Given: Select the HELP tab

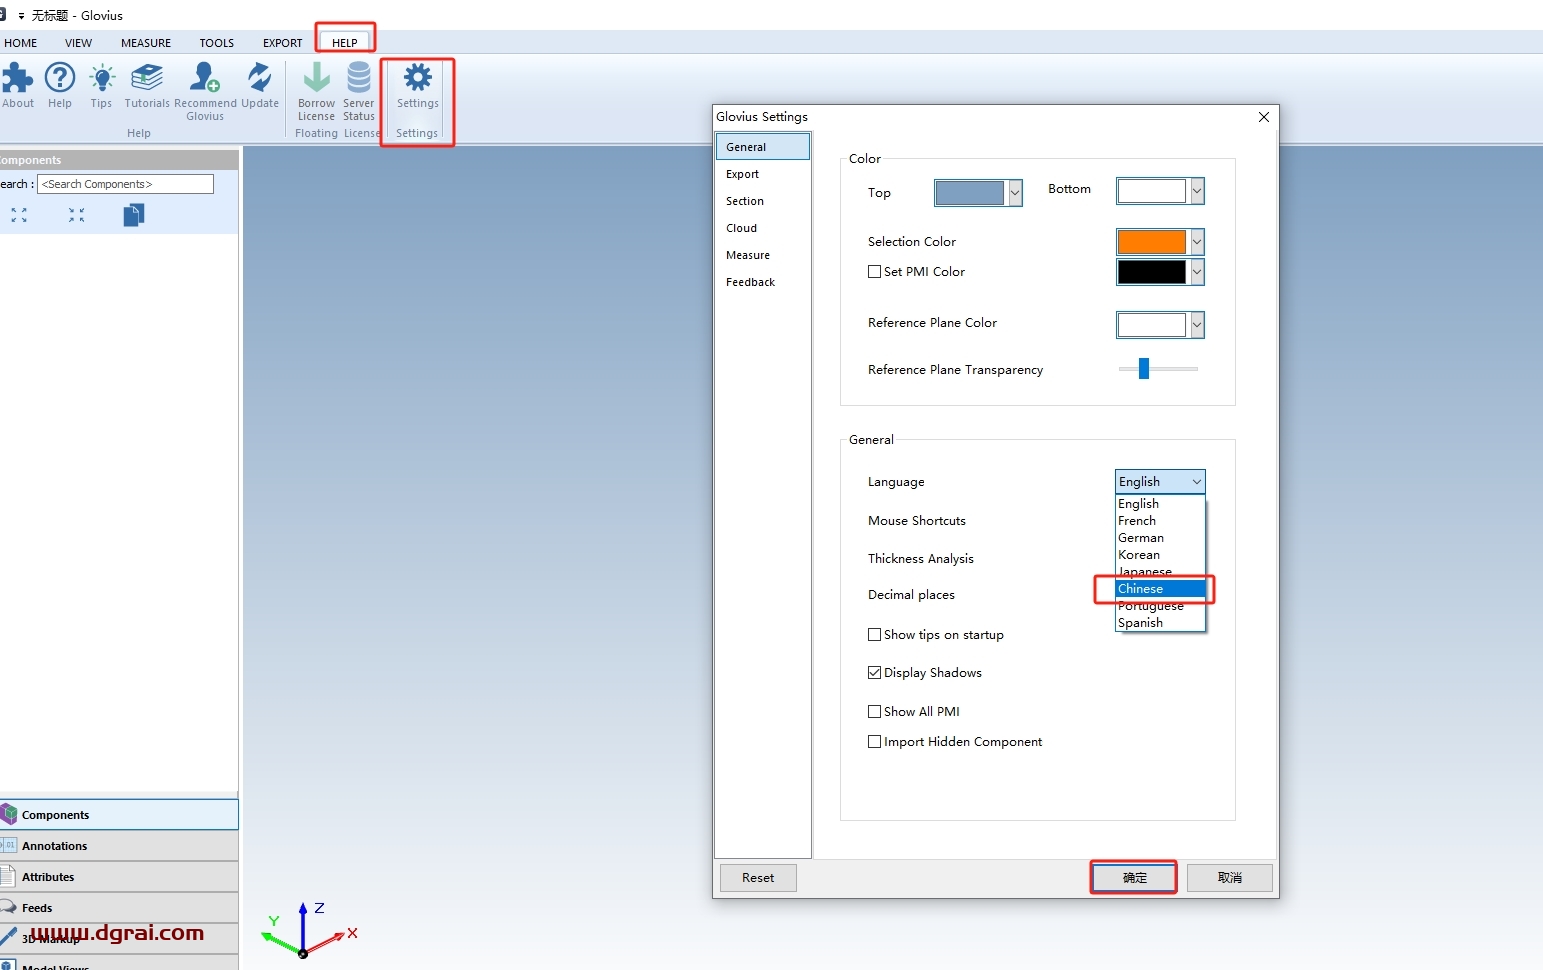Looking at the screenshot, I should tap(345, 43).
